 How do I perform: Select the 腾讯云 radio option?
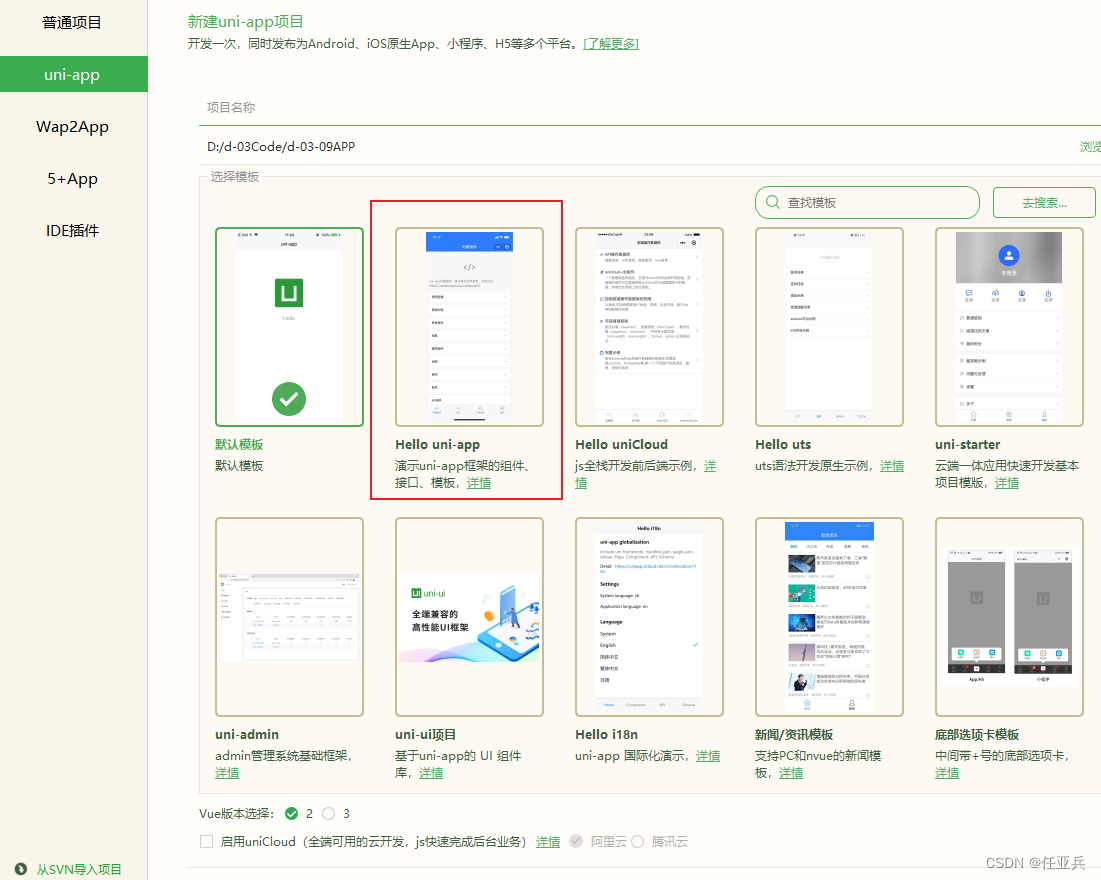click(638, 841)
